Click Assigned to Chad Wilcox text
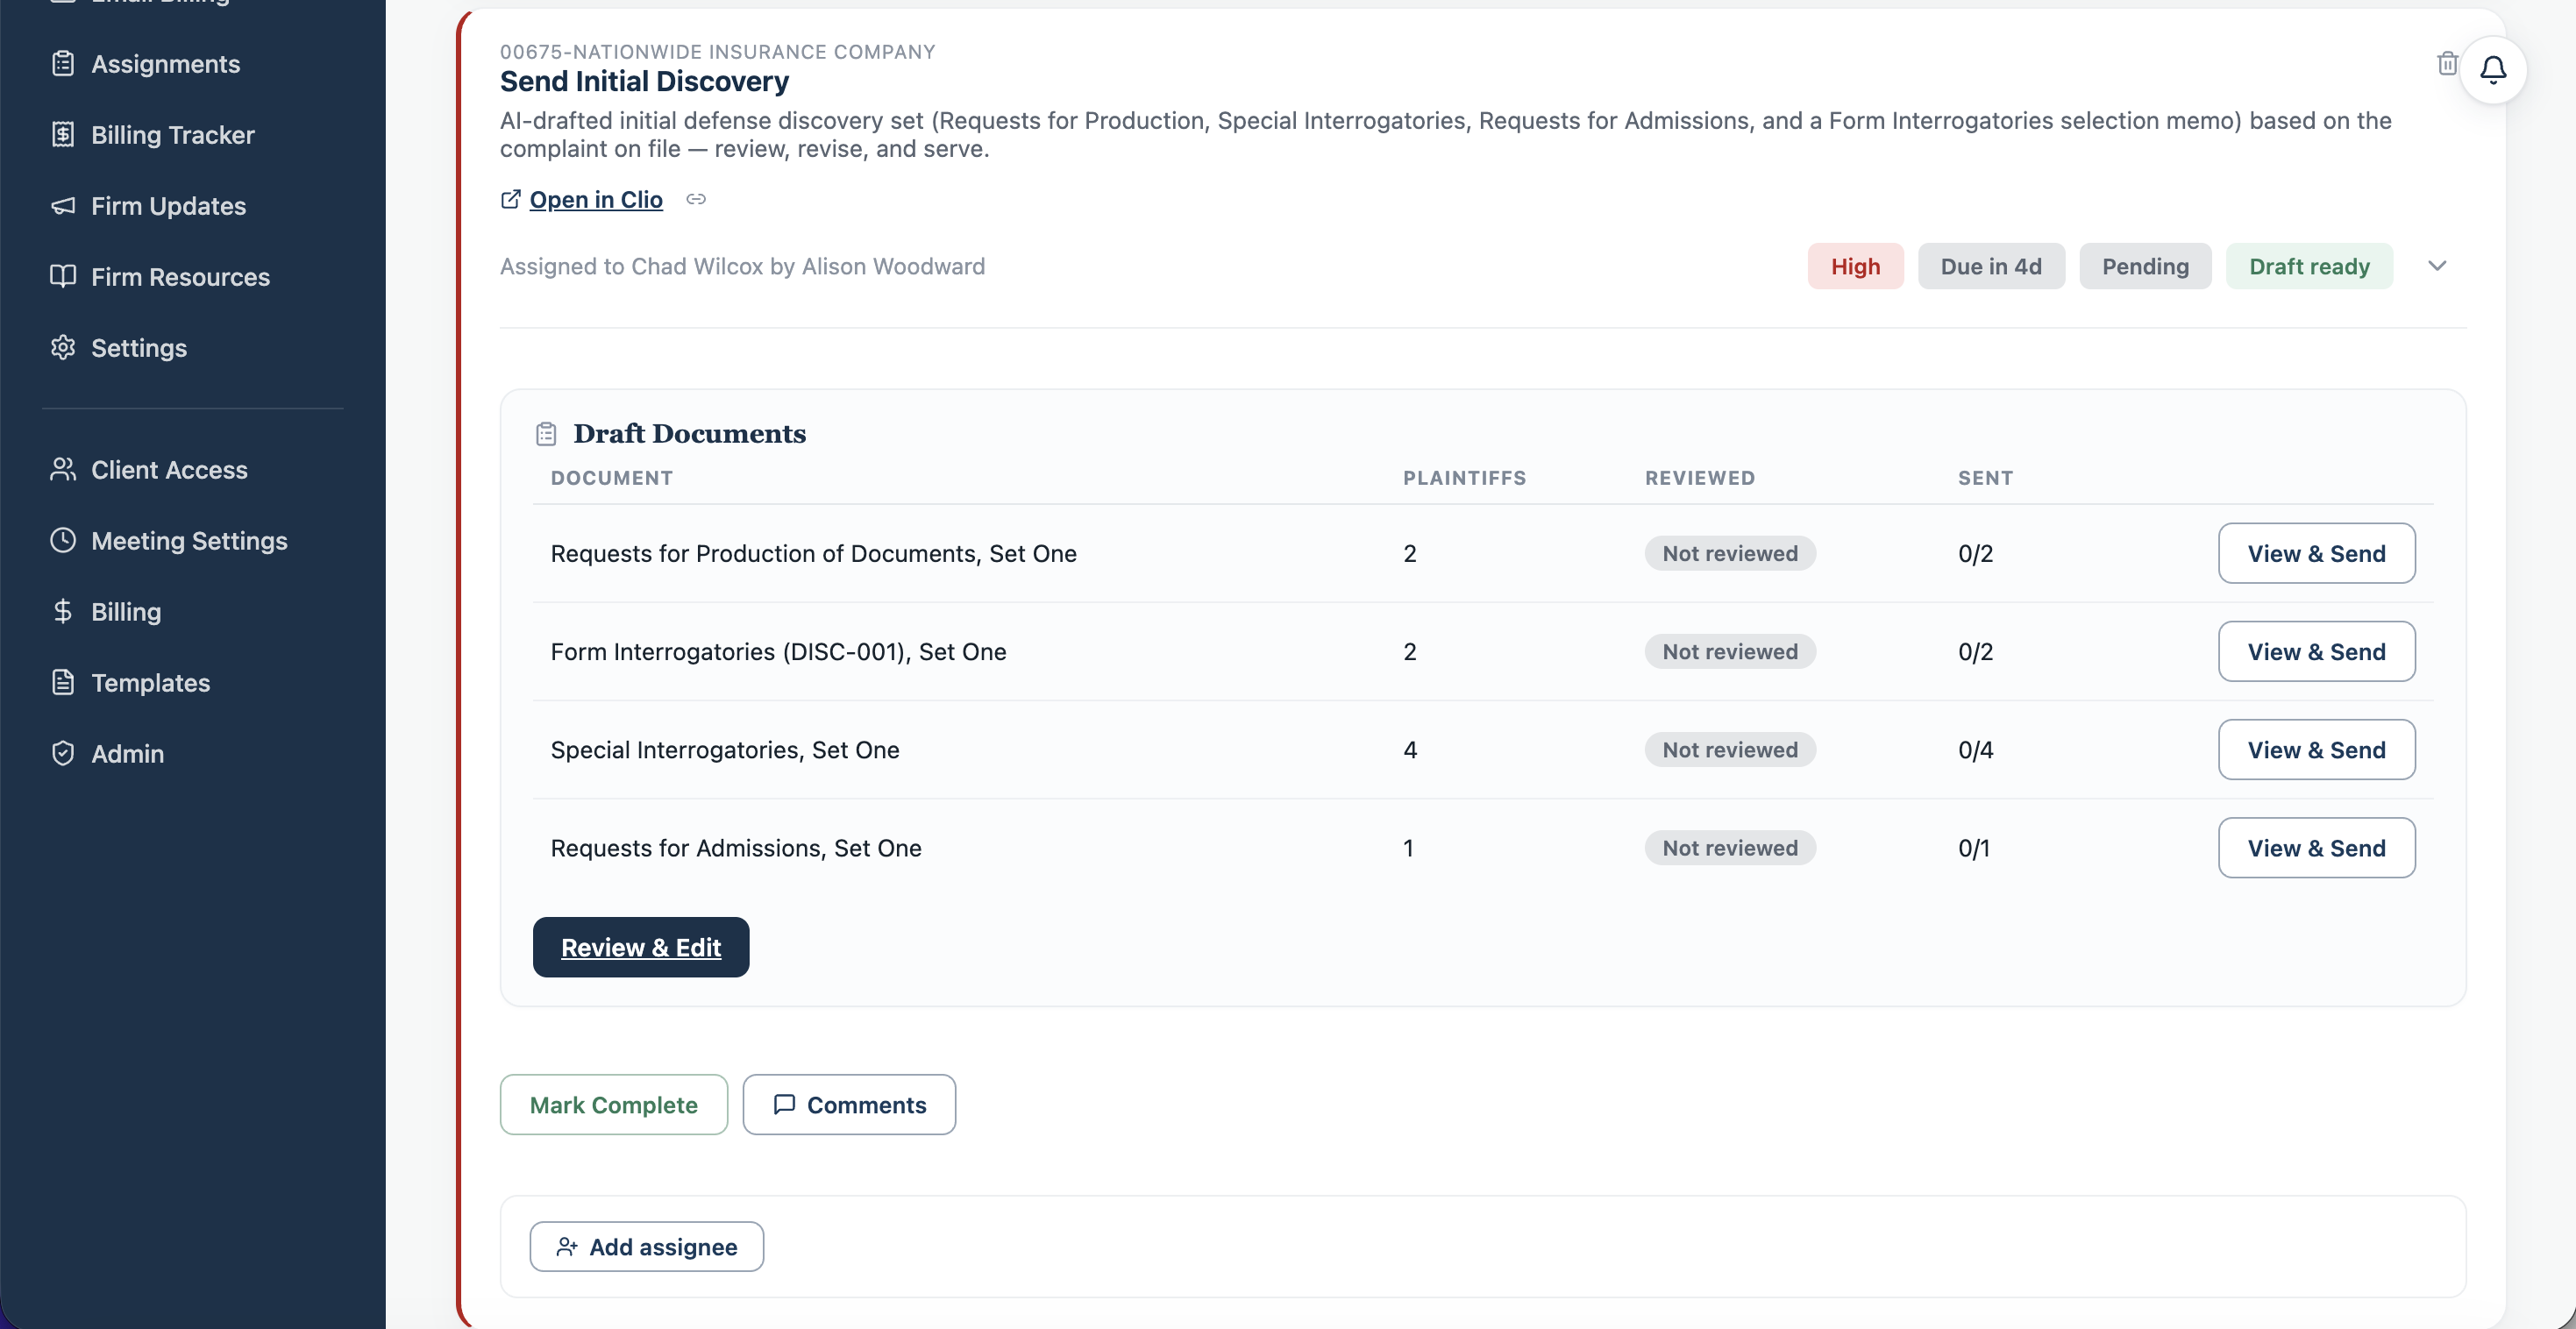 (742, 266)
